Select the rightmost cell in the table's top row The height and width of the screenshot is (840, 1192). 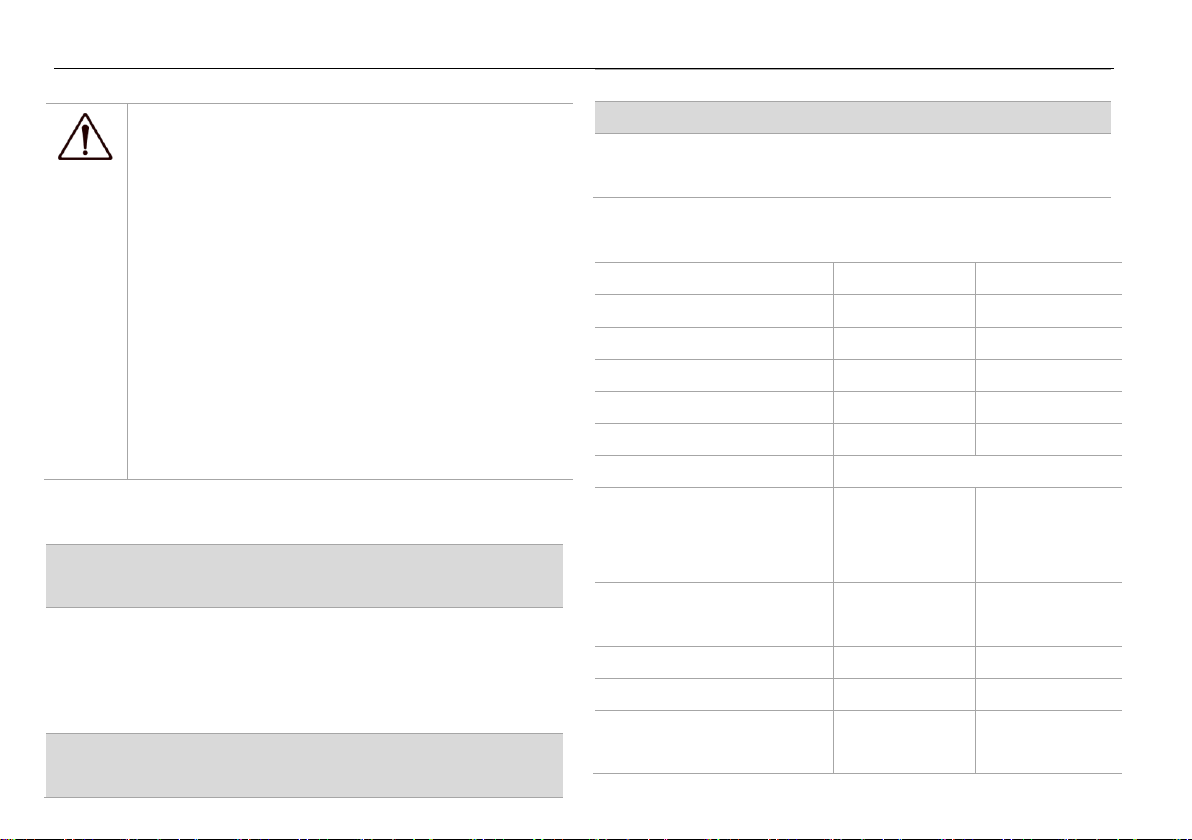[1048, 278]
